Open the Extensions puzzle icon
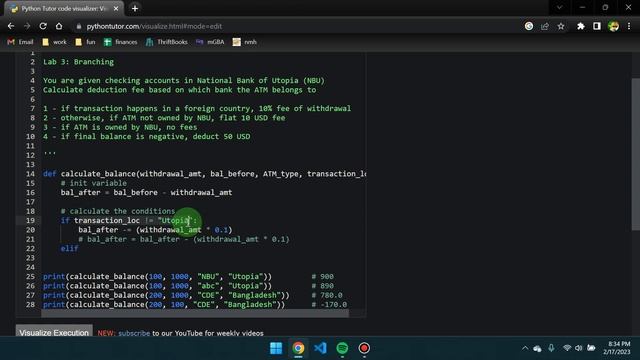The height and width of the screenshot is (360, 640). [x=580, y=26]
